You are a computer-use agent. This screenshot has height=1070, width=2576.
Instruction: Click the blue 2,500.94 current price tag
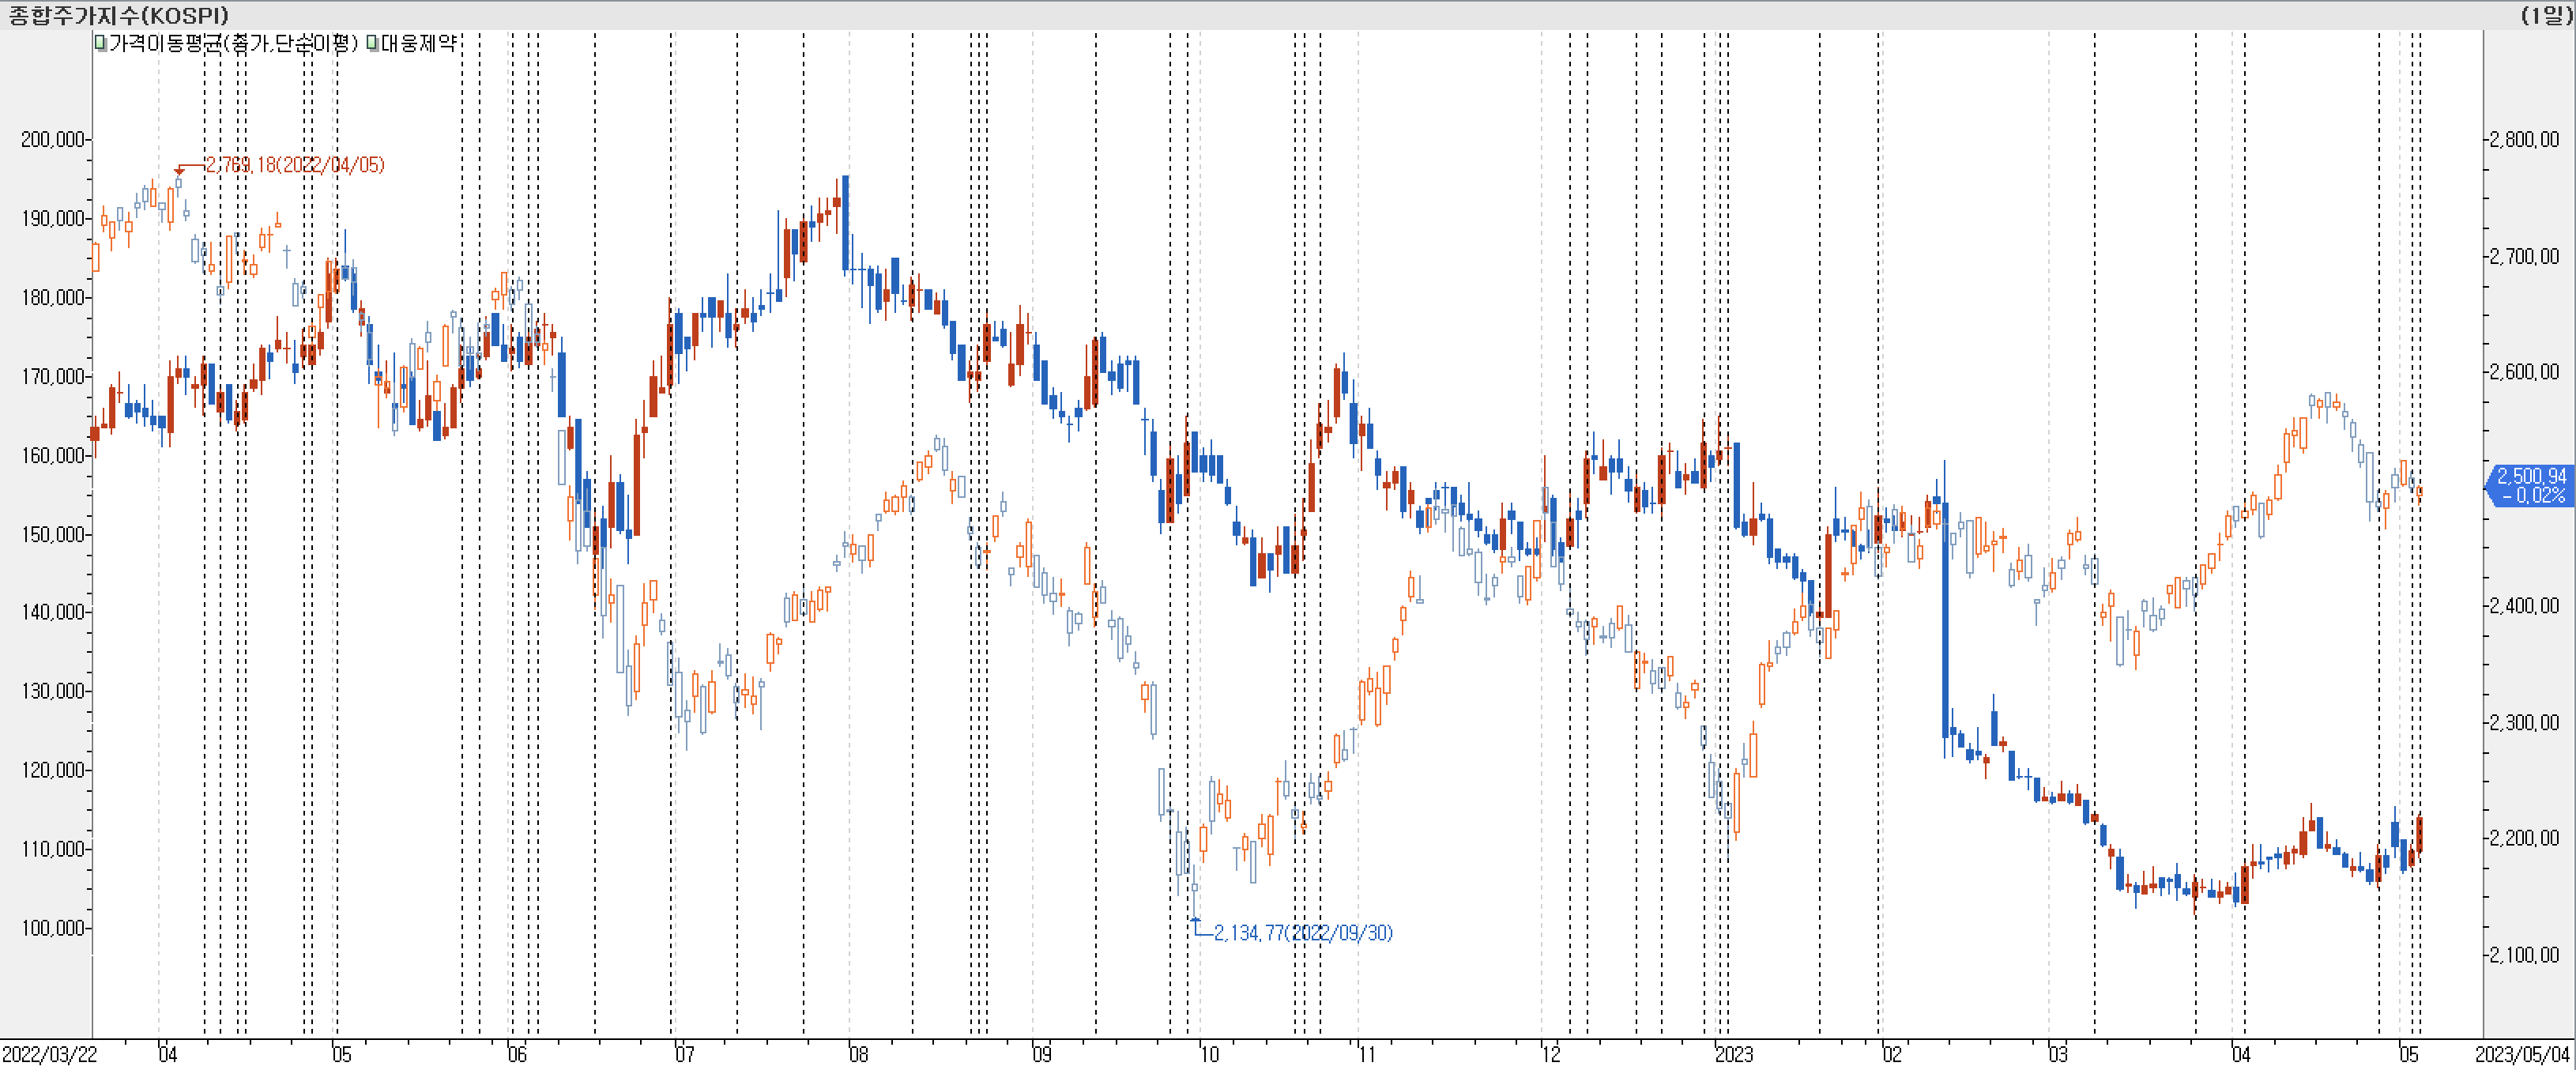pyautogui.click(x=2530, y=486)
